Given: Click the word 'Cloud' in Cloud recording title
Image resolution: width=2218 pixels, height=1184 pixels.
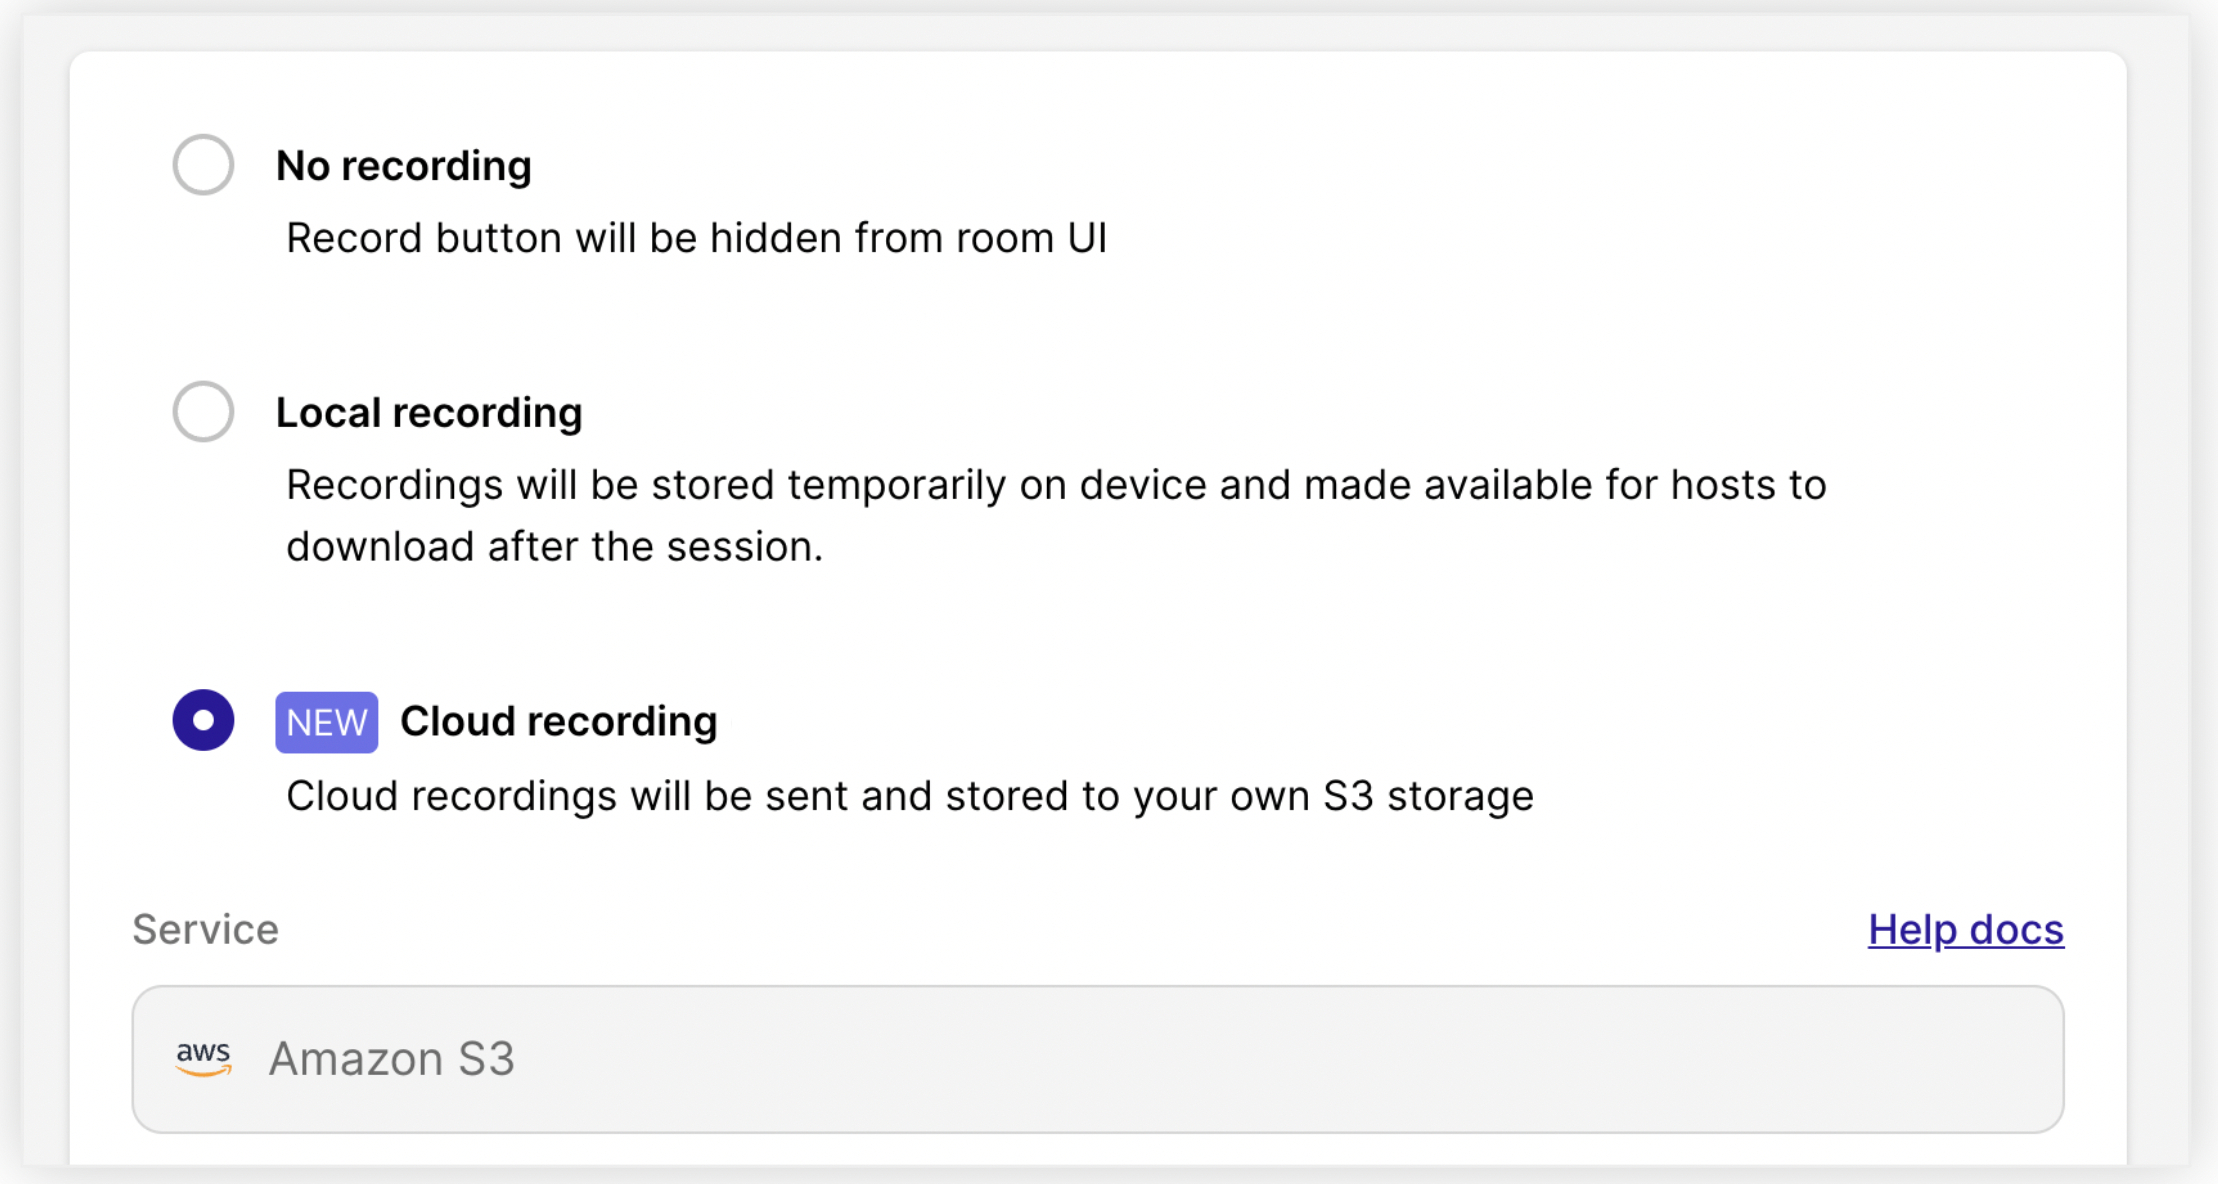Looking at the screenshot, I should pos(457,721).
